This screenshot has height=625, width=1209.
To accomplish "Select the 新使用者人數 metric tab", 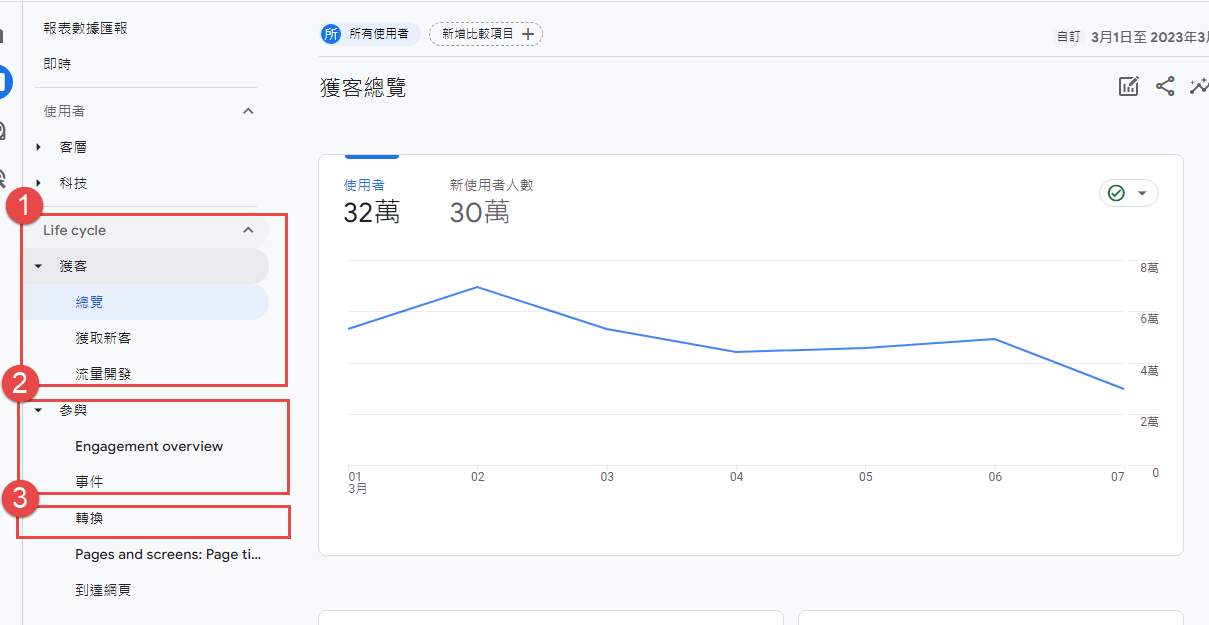I will [491, 201].
